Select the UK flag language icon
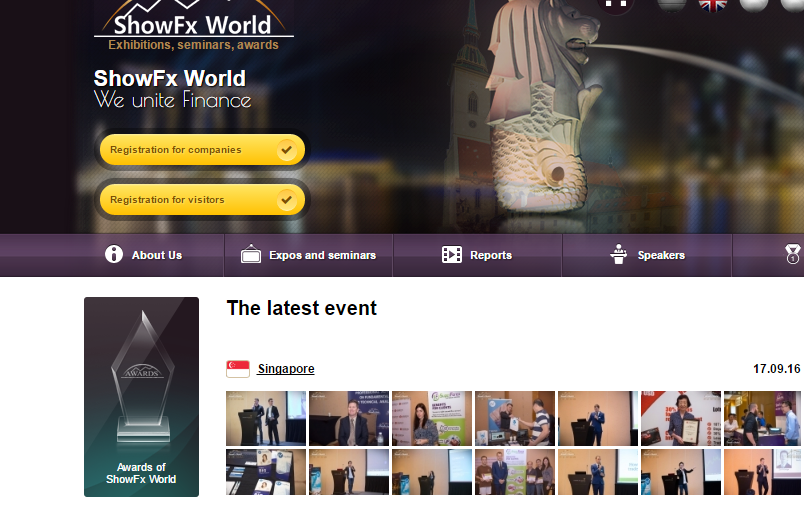Image resolution: width=804 pixels, height=513 pixels. click(x=712, y=4)
